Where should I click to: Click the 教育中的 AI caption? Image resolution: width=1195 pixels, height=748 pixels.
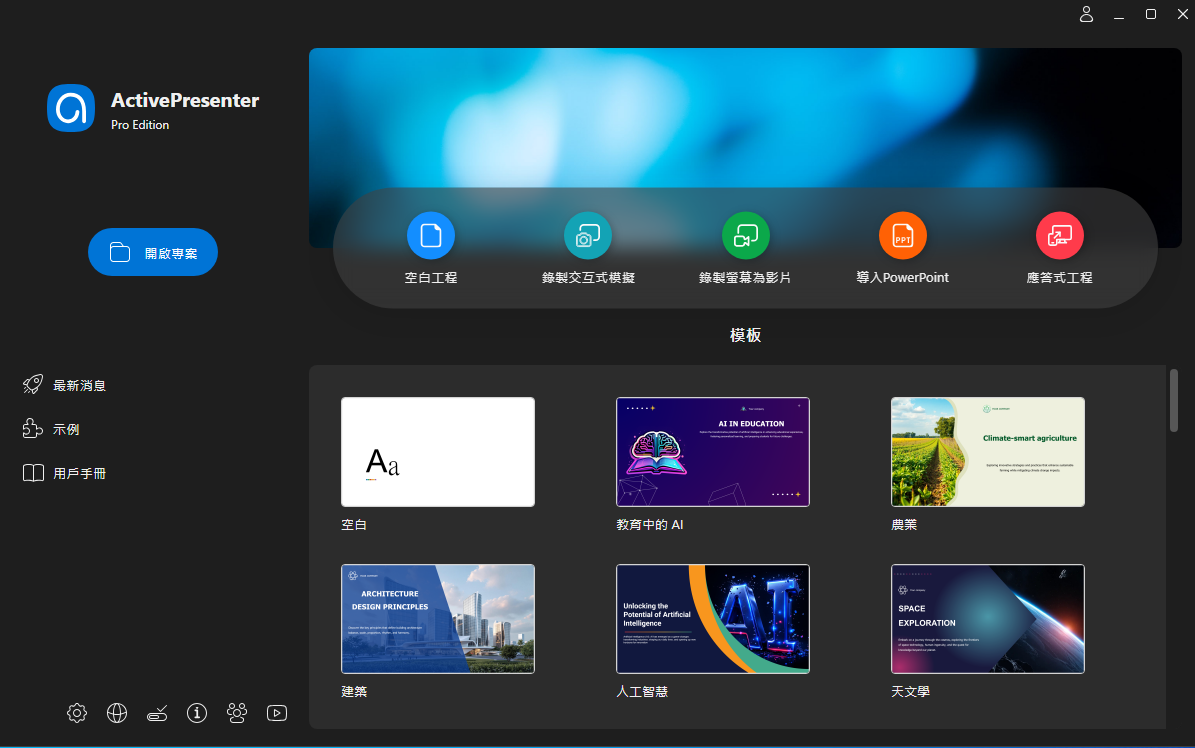click(x=649, y=525)
